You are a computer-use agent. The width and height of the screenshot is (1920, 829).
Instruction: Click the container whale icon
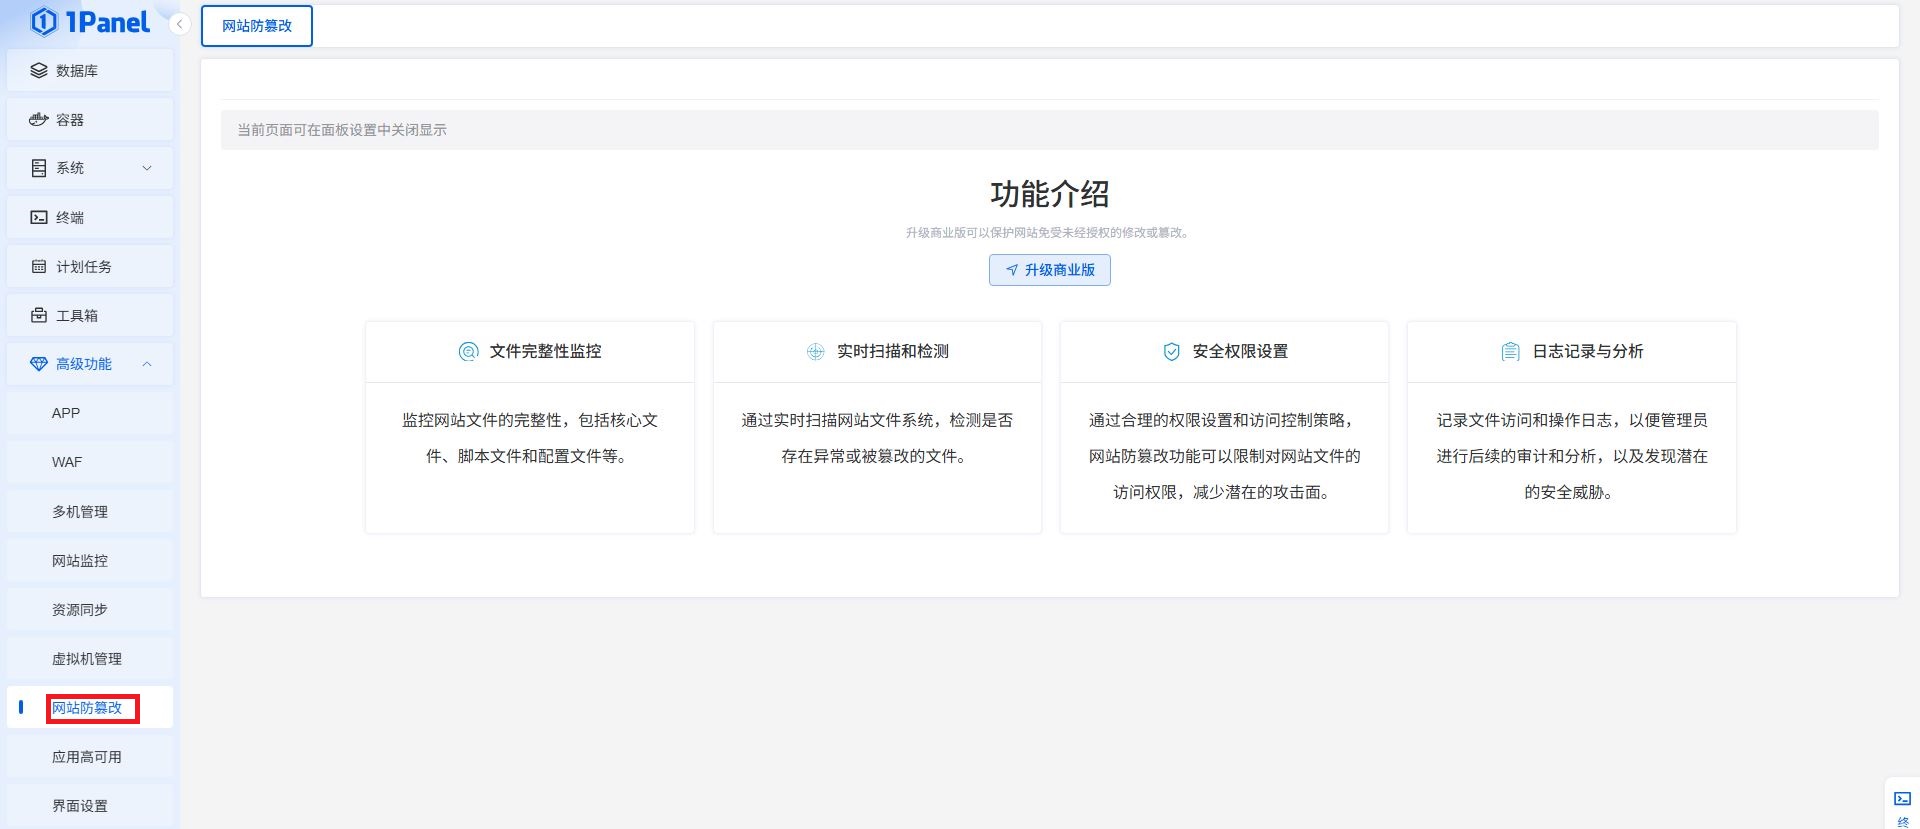(x=39, y=120)
